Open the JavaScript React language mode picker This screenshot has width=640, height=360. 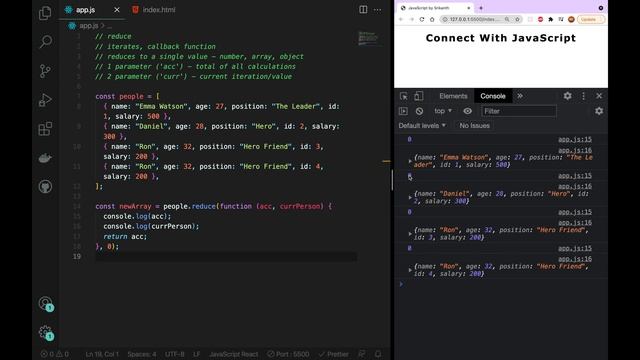pos(233,354)
